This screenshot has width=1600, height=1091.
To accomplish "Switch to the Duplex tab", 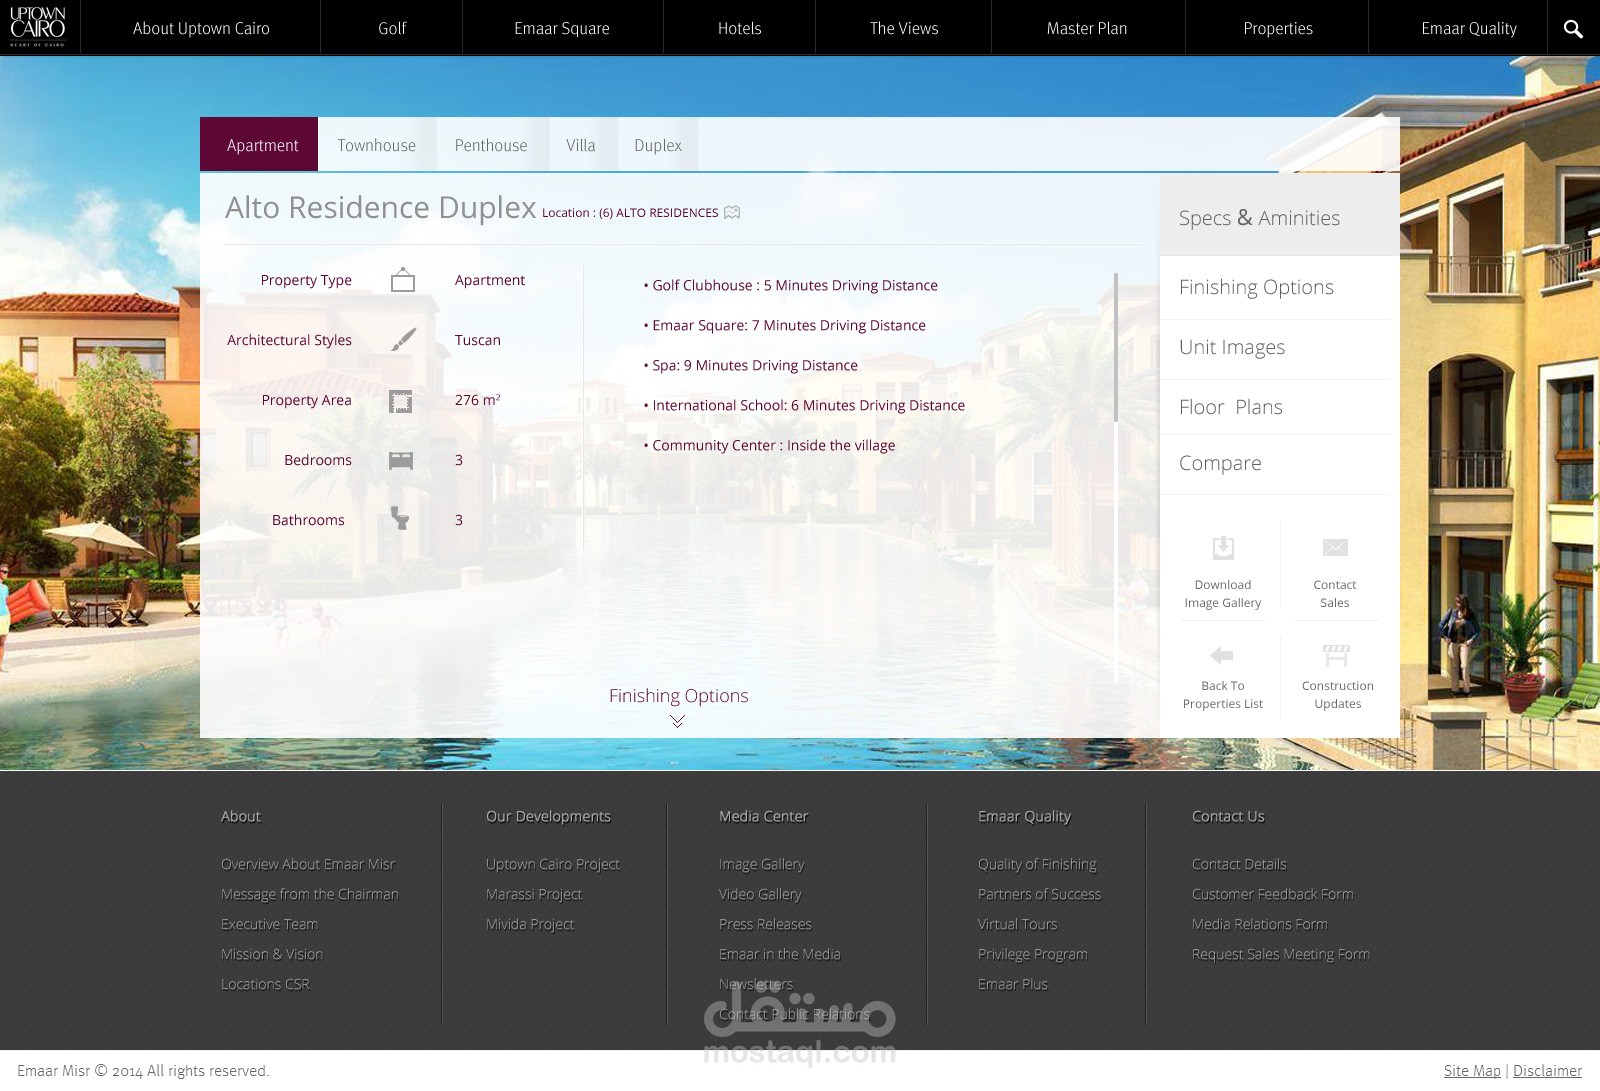I will (658, 144).
